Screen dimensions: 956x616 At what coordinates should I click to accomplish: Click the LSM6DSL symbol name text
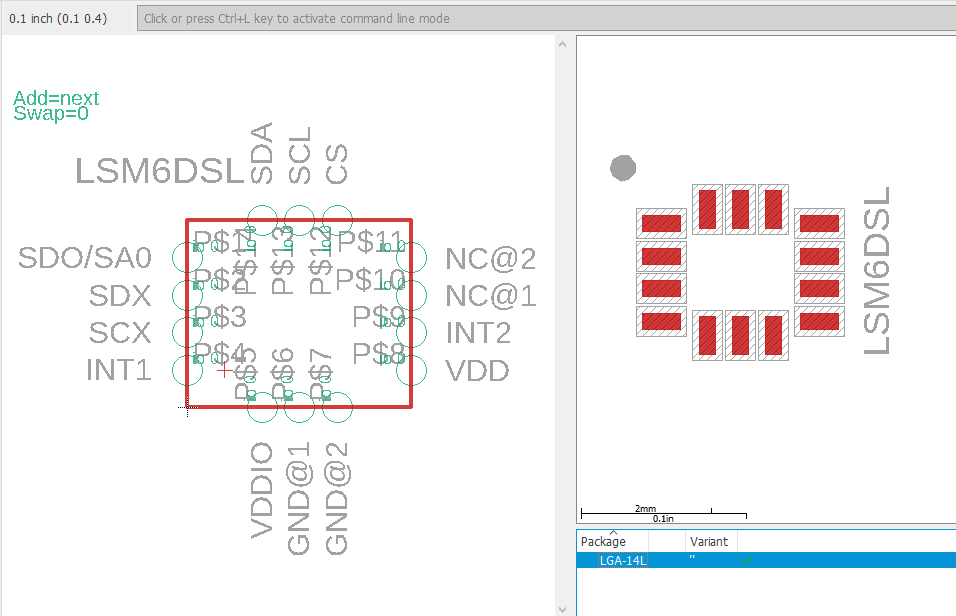160,171
